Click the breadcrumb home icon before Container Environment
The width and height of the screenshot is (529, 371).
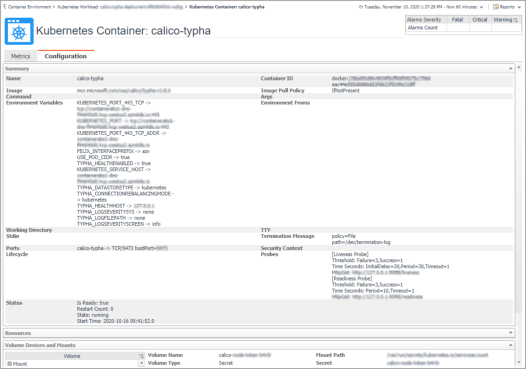[5, 7]
